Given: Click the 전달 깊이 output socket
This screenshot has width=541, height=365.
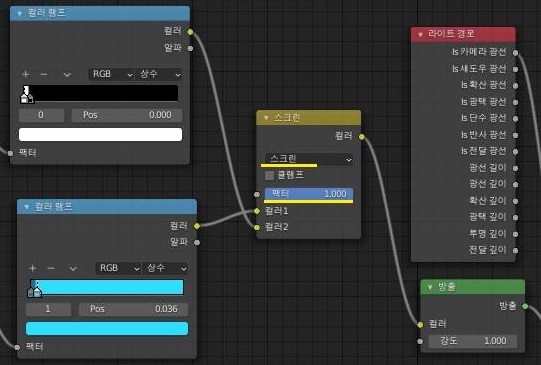Looking at the screenshot, I should tap(515, 250).
